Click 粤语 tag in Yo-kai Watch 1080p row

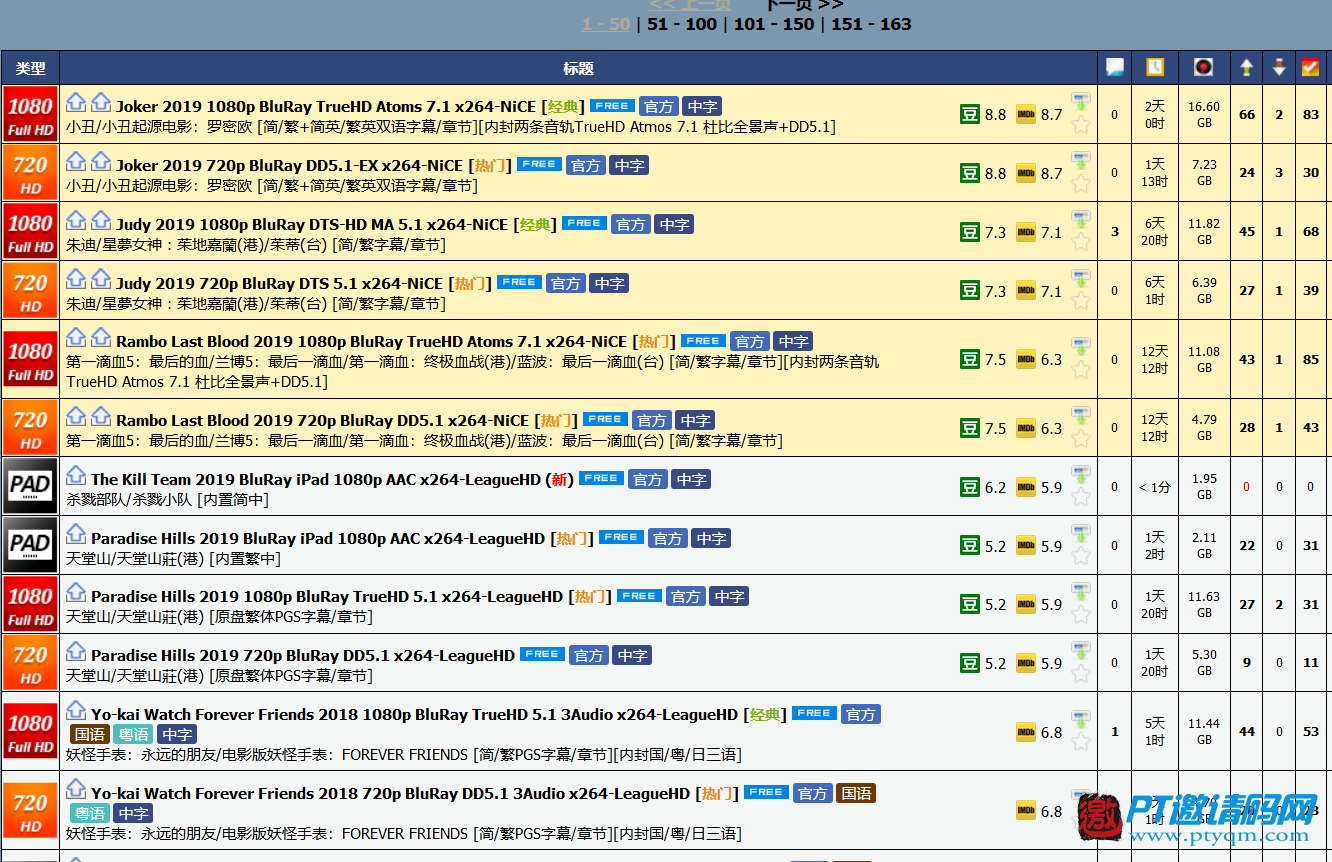[134, 734]
